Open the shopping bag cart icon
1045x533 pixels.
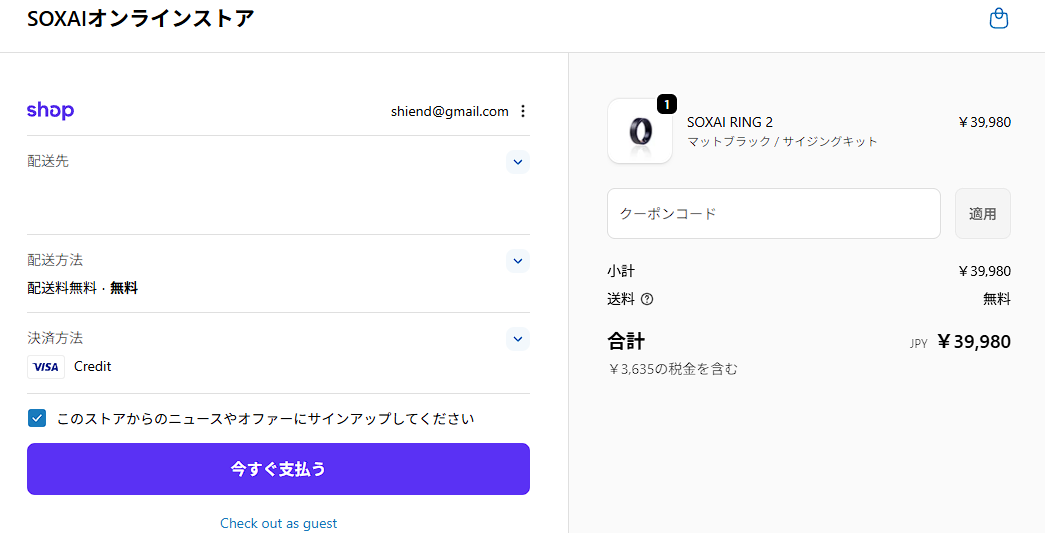(x=998, y=19)
